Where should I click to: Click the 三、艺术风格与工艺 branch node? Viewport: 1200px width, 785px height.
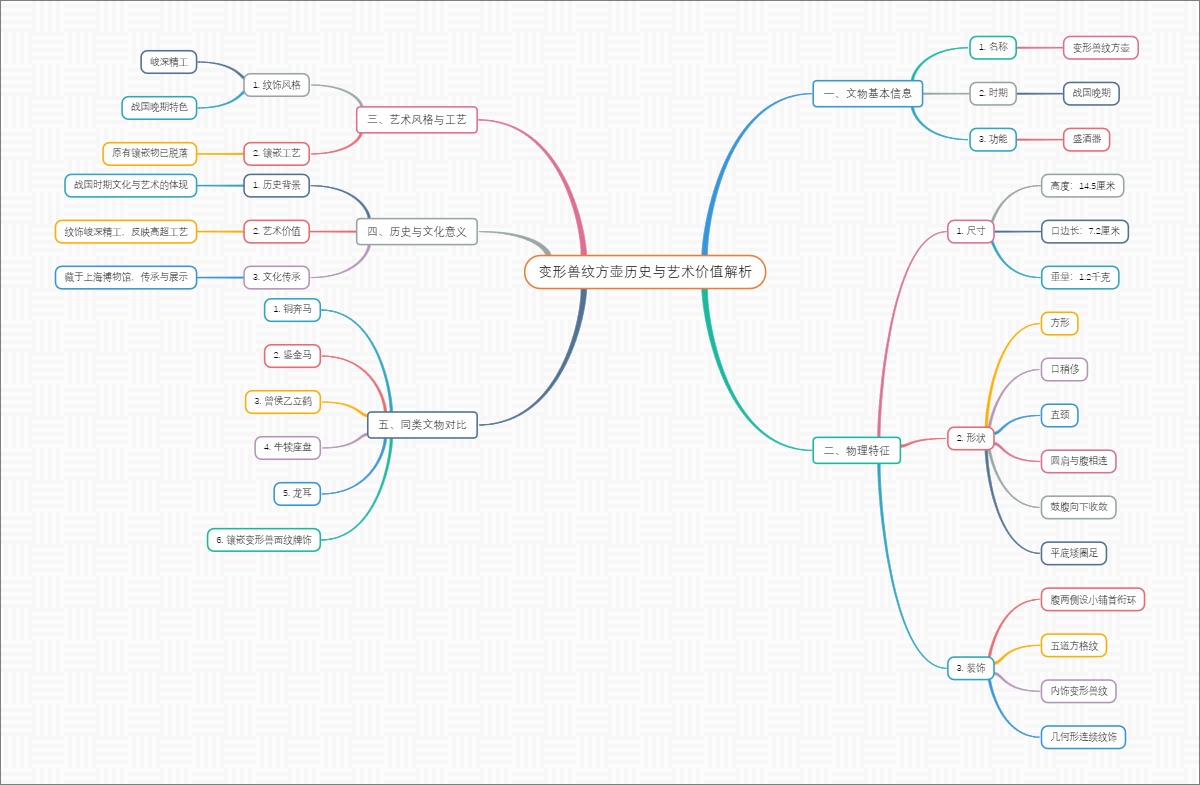[417, 120]
